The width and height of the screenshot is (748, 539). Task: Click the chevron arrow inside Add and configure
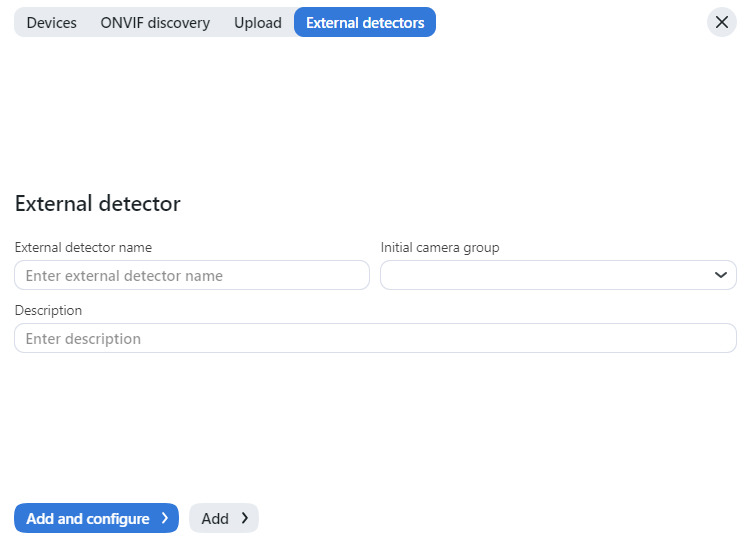click(x=165, y=518)
